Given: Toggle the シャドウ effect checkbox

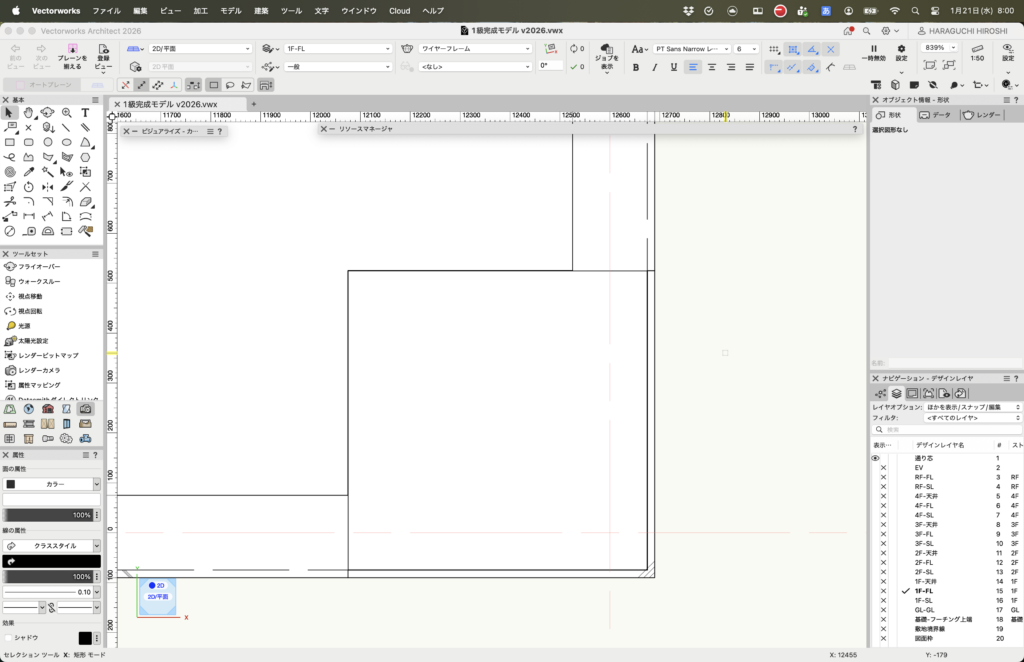Looking at the screenshot, I should 9,637.
